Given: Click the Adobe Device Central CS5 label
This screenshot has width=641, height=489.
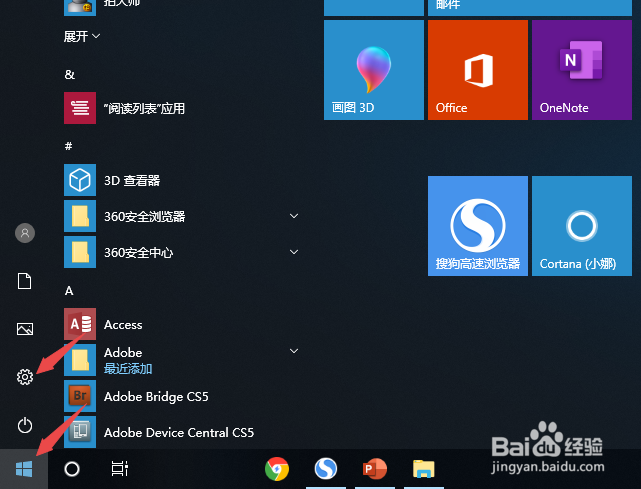Looking at the screenshot, I should pyautogui.click(x=179, y=433).
